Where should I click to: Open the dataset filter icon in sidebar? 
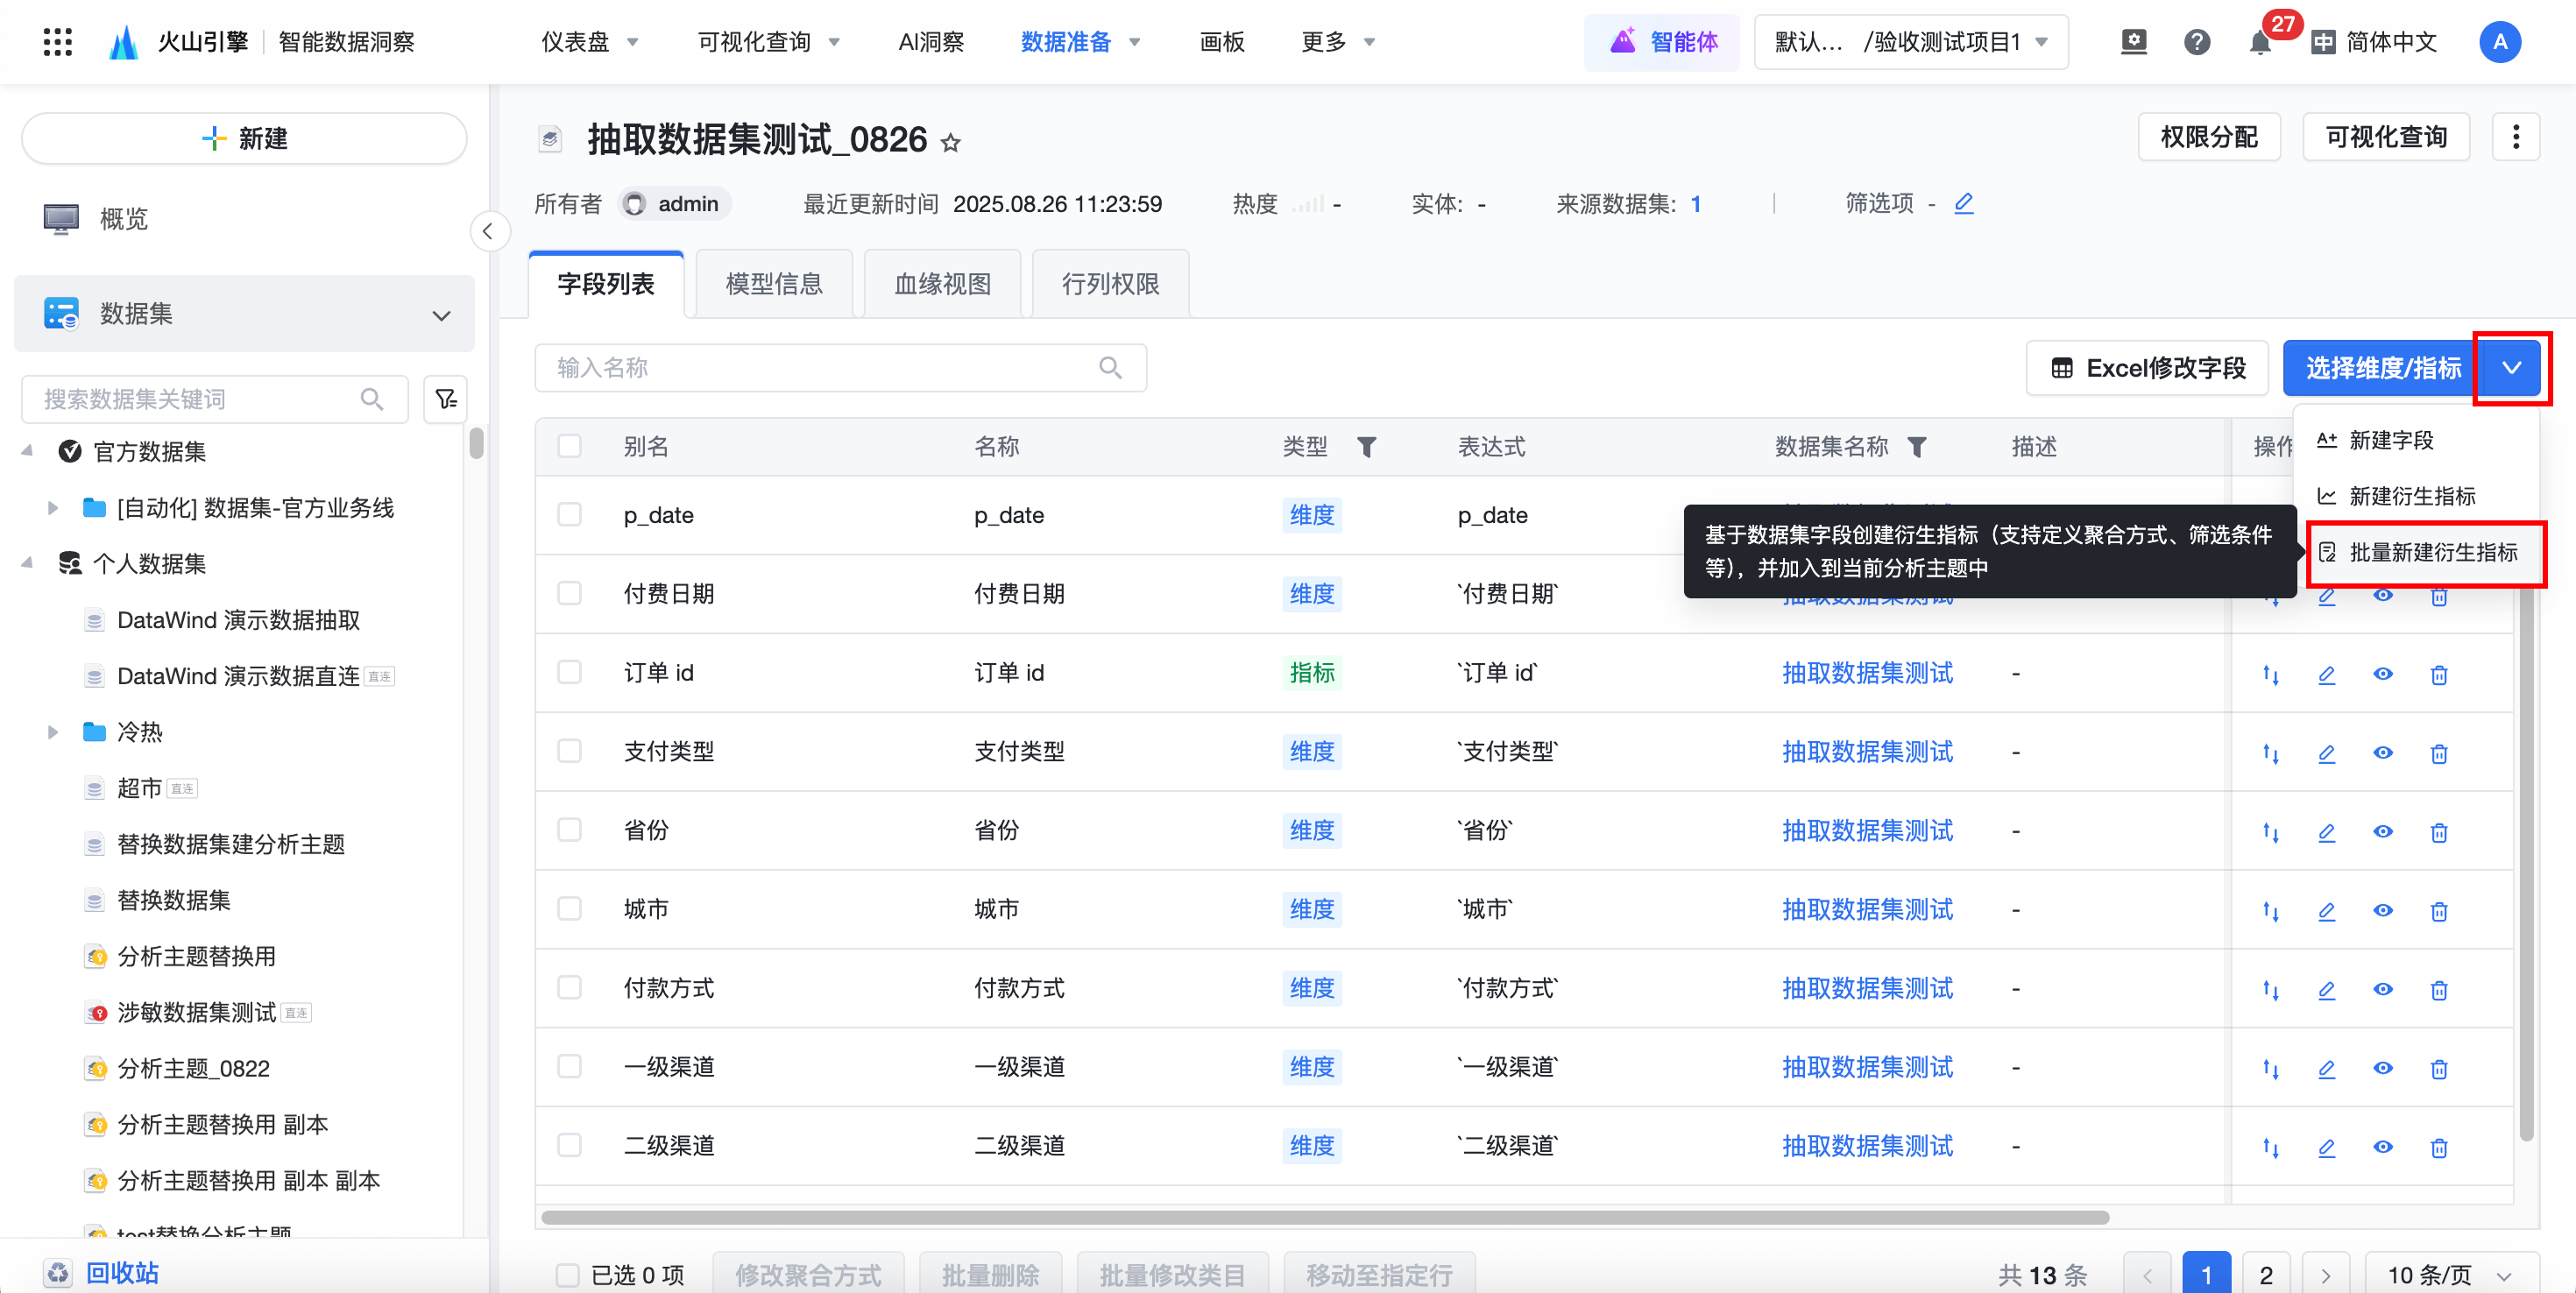point(446,399)
